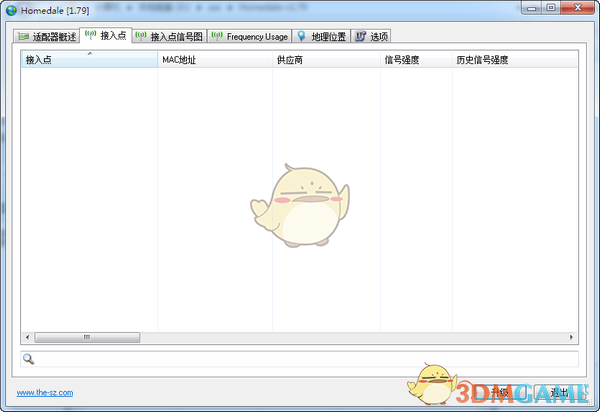Sort by 接入点 column header
The width and height of the screenshot is (600, 412).
click(x=88, y=60)
